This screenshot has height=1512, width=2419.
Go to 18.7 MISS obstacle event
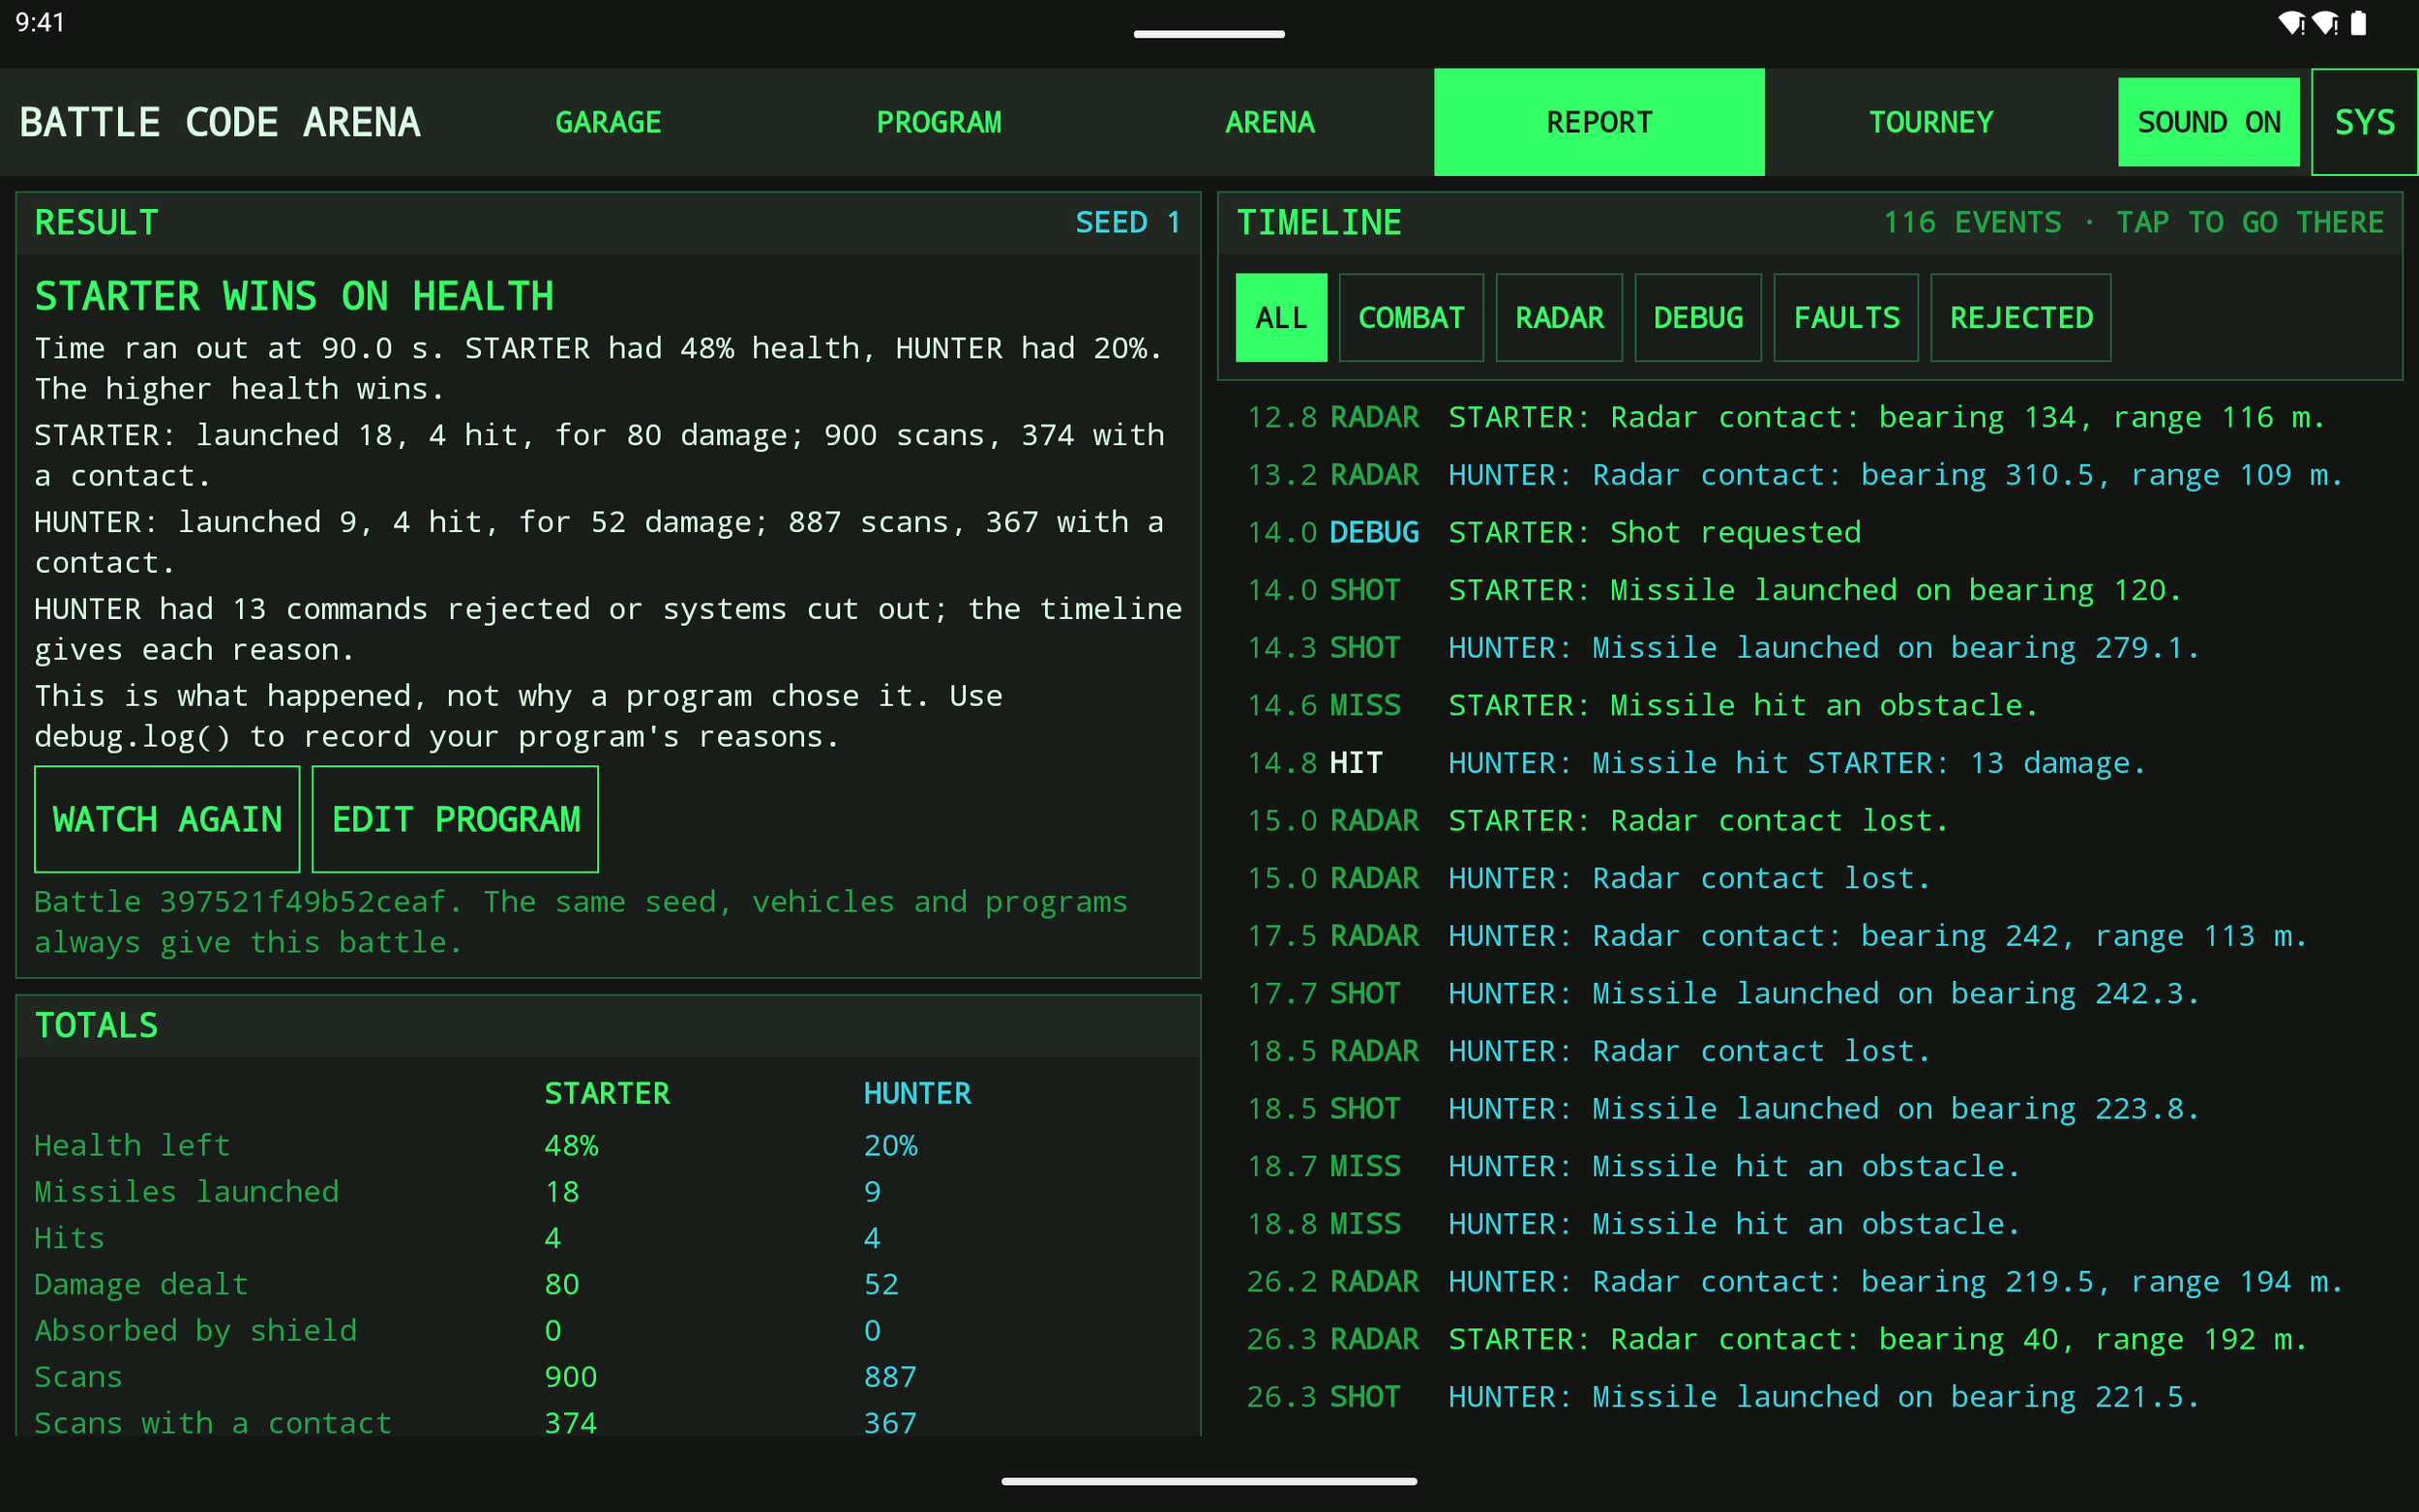(x=1809, y=1167)
